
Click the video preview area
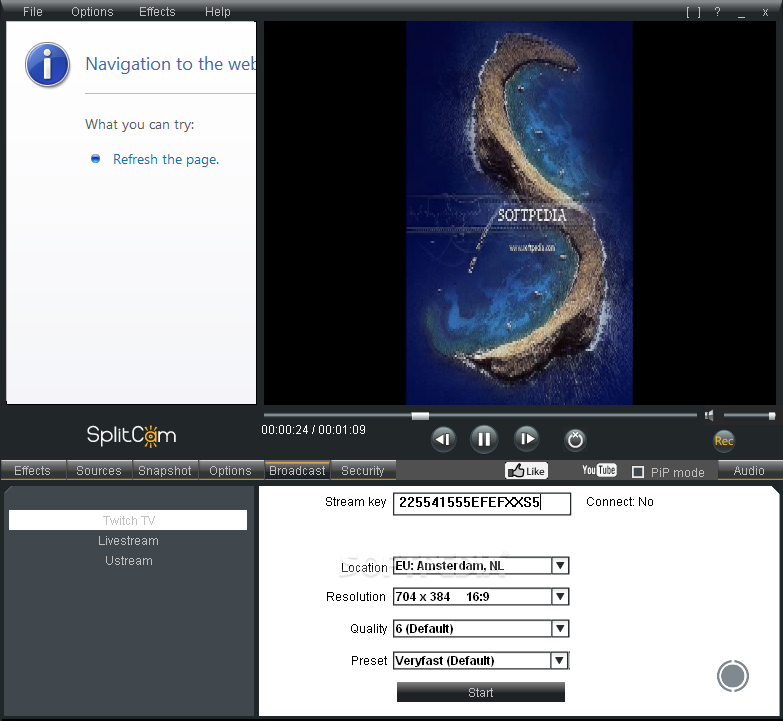(x=519, y=213)
